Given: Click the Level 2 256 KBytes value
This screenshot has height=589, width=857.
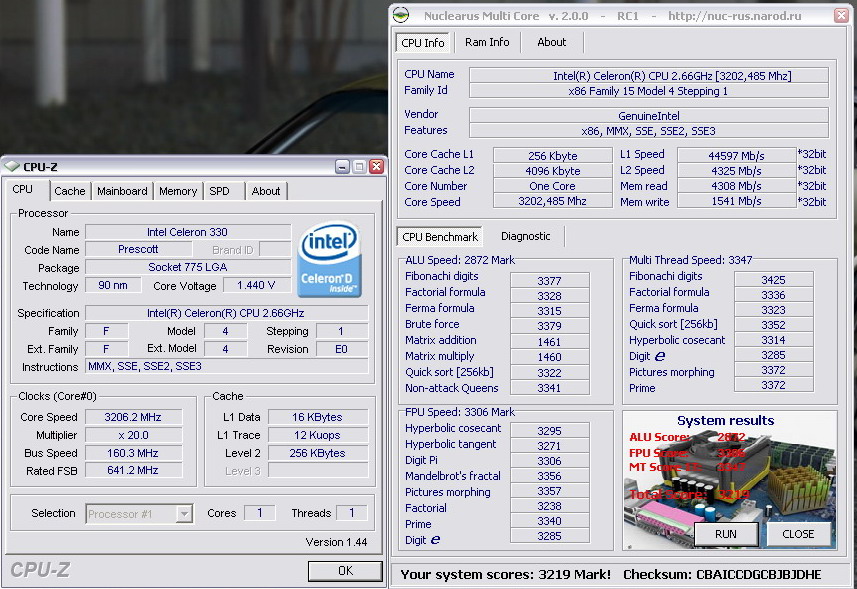Looking at the screenshot, I should click(317, 453).
